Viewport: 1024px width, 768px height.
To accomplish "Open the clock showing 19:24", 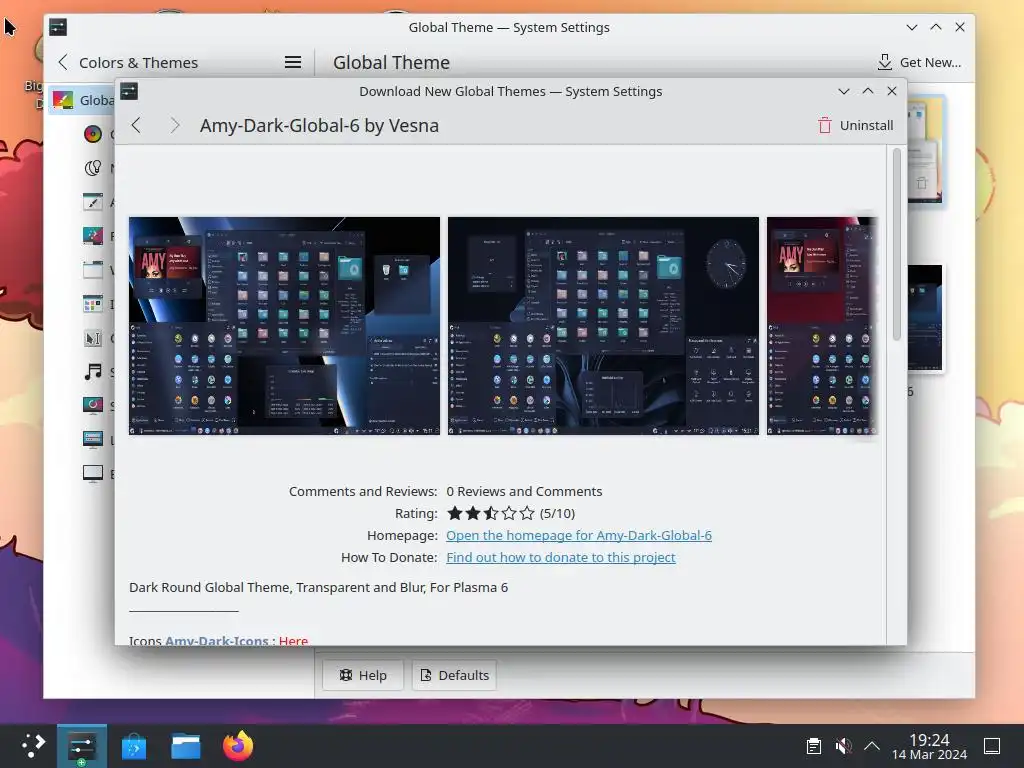I will click(929, 746).
